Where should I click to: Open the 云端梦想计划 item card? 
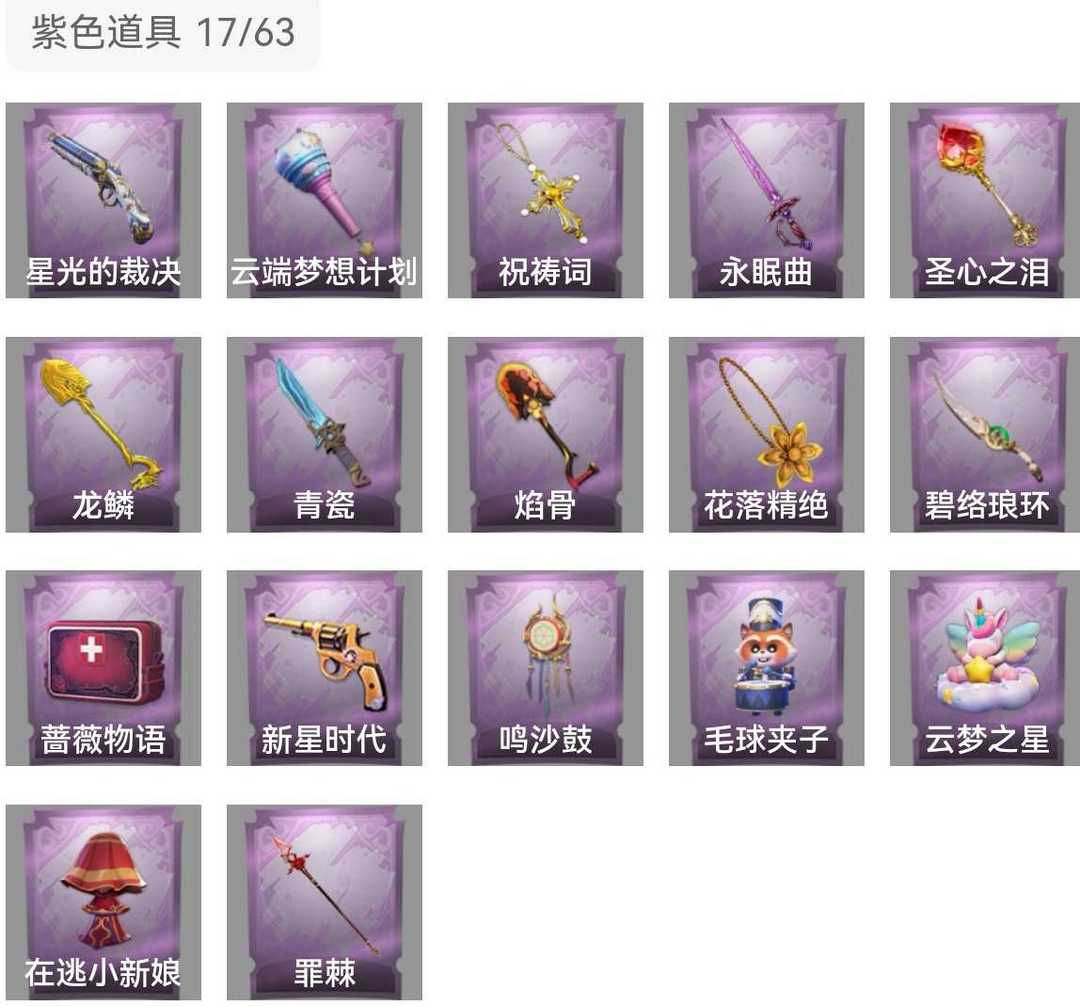click(324, 200)
